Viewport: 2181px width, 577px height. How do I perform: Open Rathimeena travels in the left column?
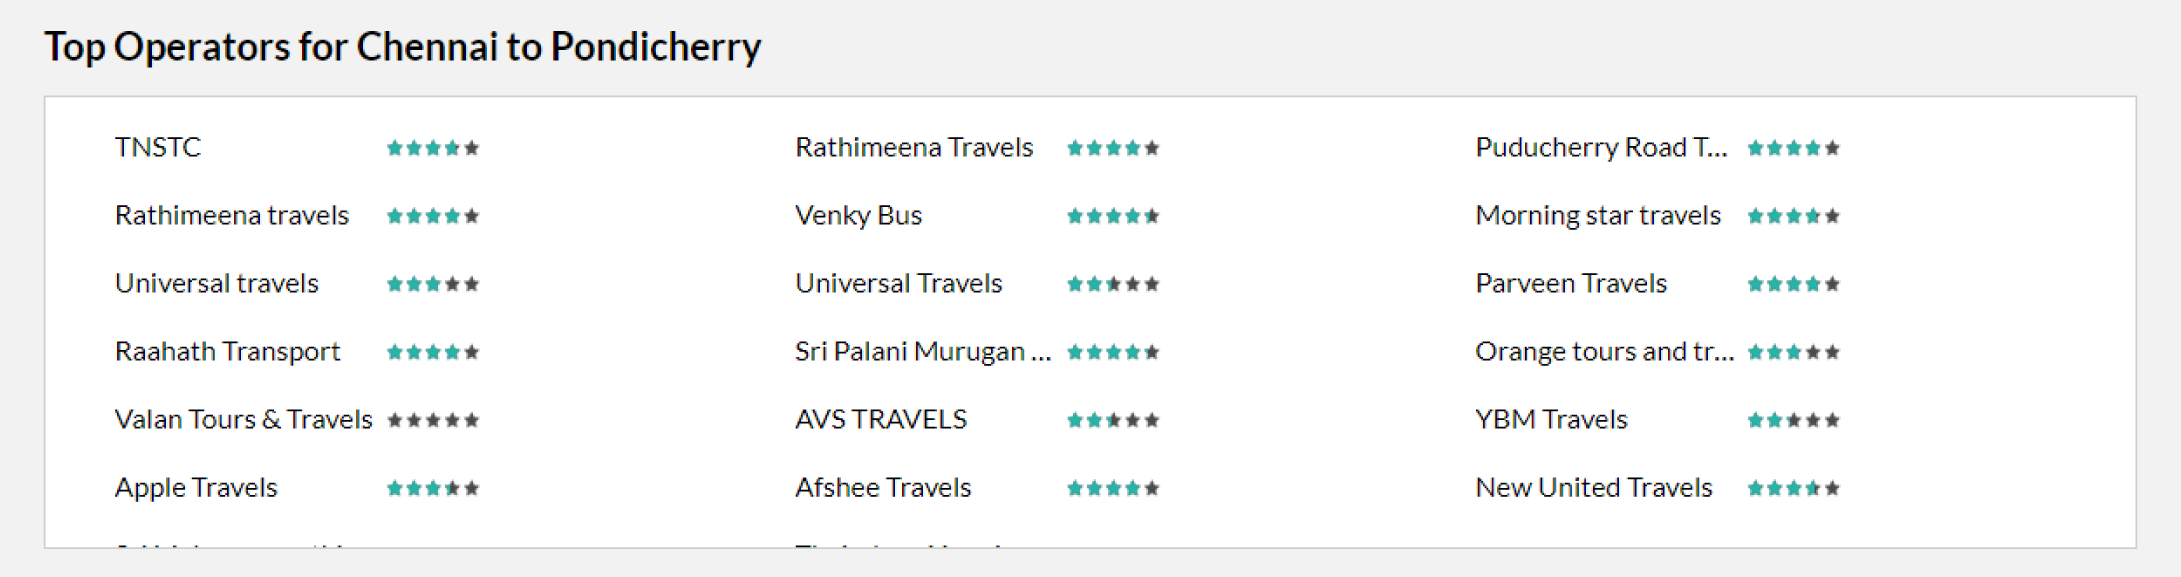coord(232,216)
